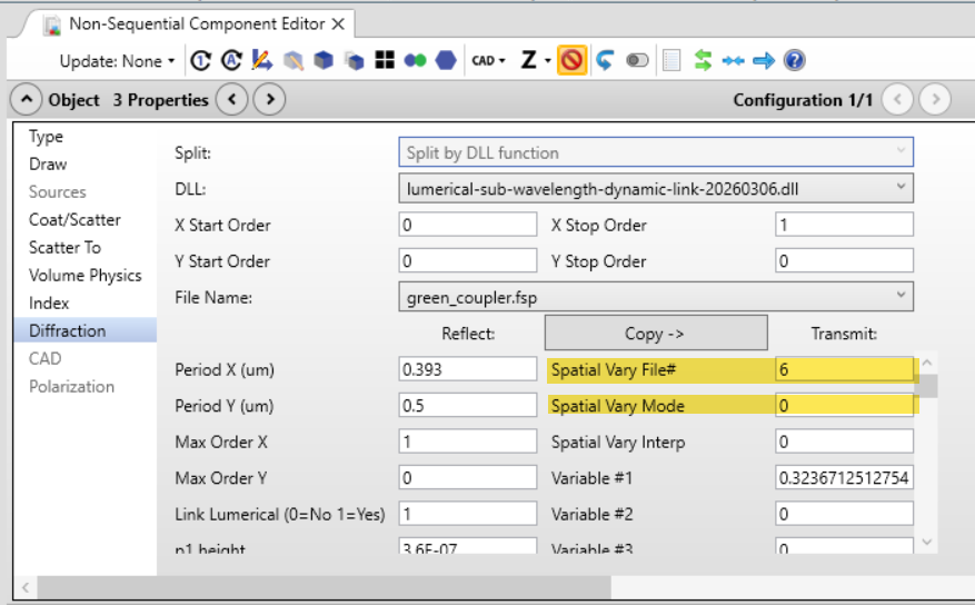The image size is (975, 605).
Task: Click the blue right arrow icon
Action: (764, 60)
